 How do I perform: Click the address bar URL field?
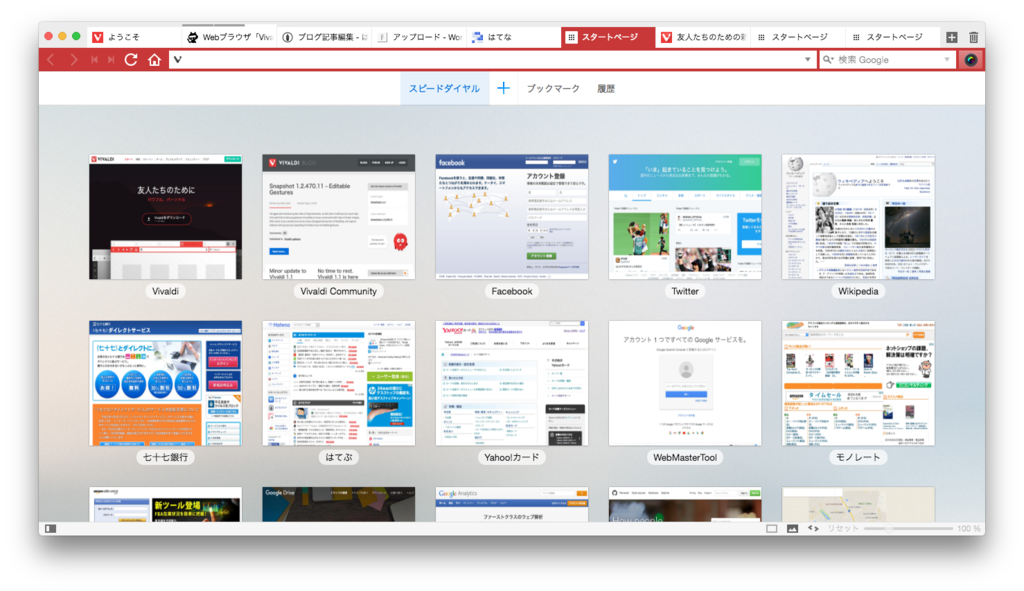[493, 60]
